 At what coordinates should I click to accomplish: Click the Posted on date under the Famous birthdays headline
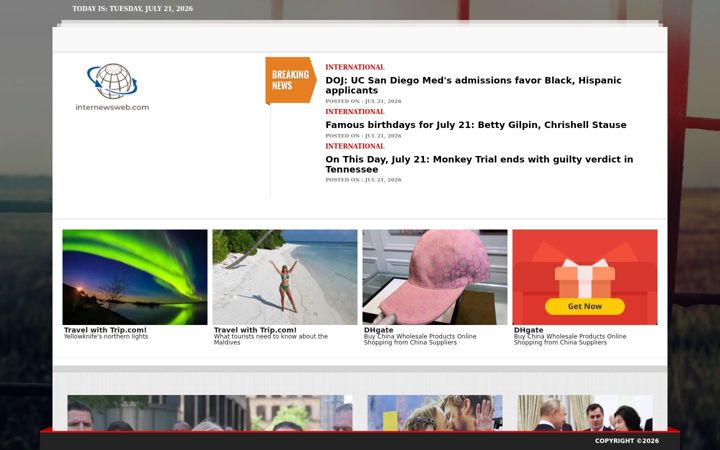pyautogui.click(x=363, y=136)
